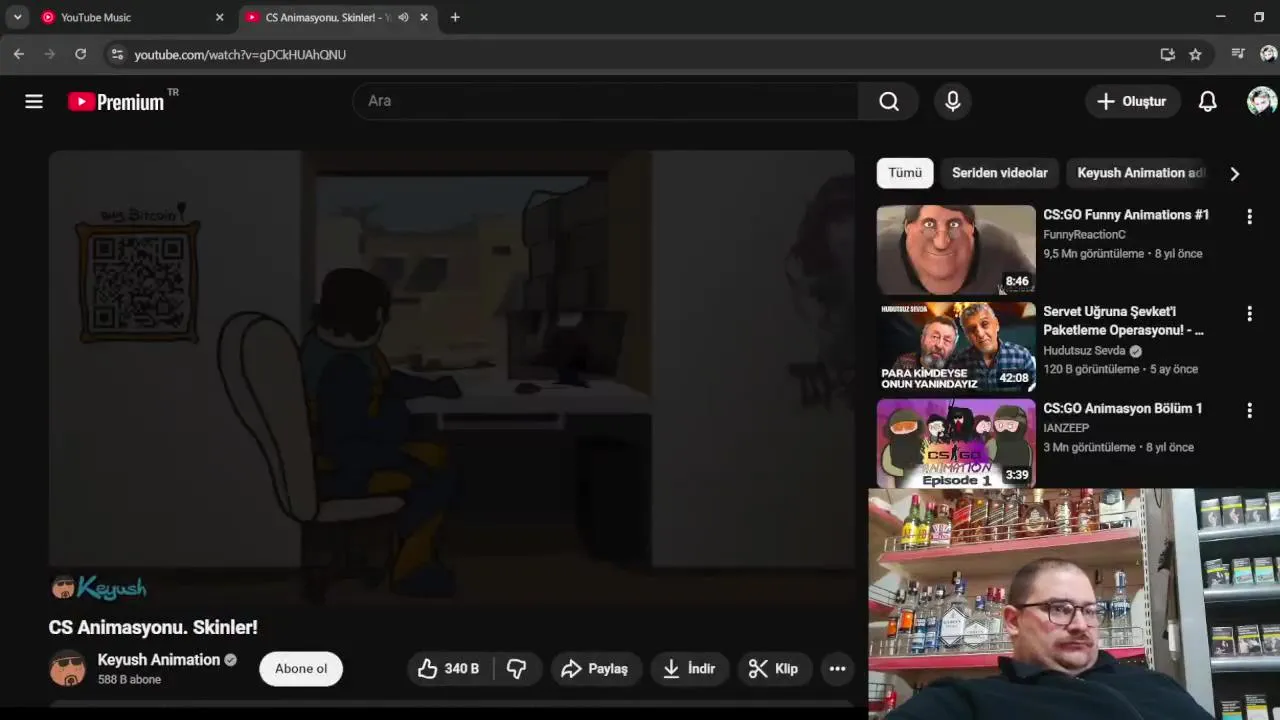Click the video title CS Animasyonu. Skinler!

[x=153, y=627]
